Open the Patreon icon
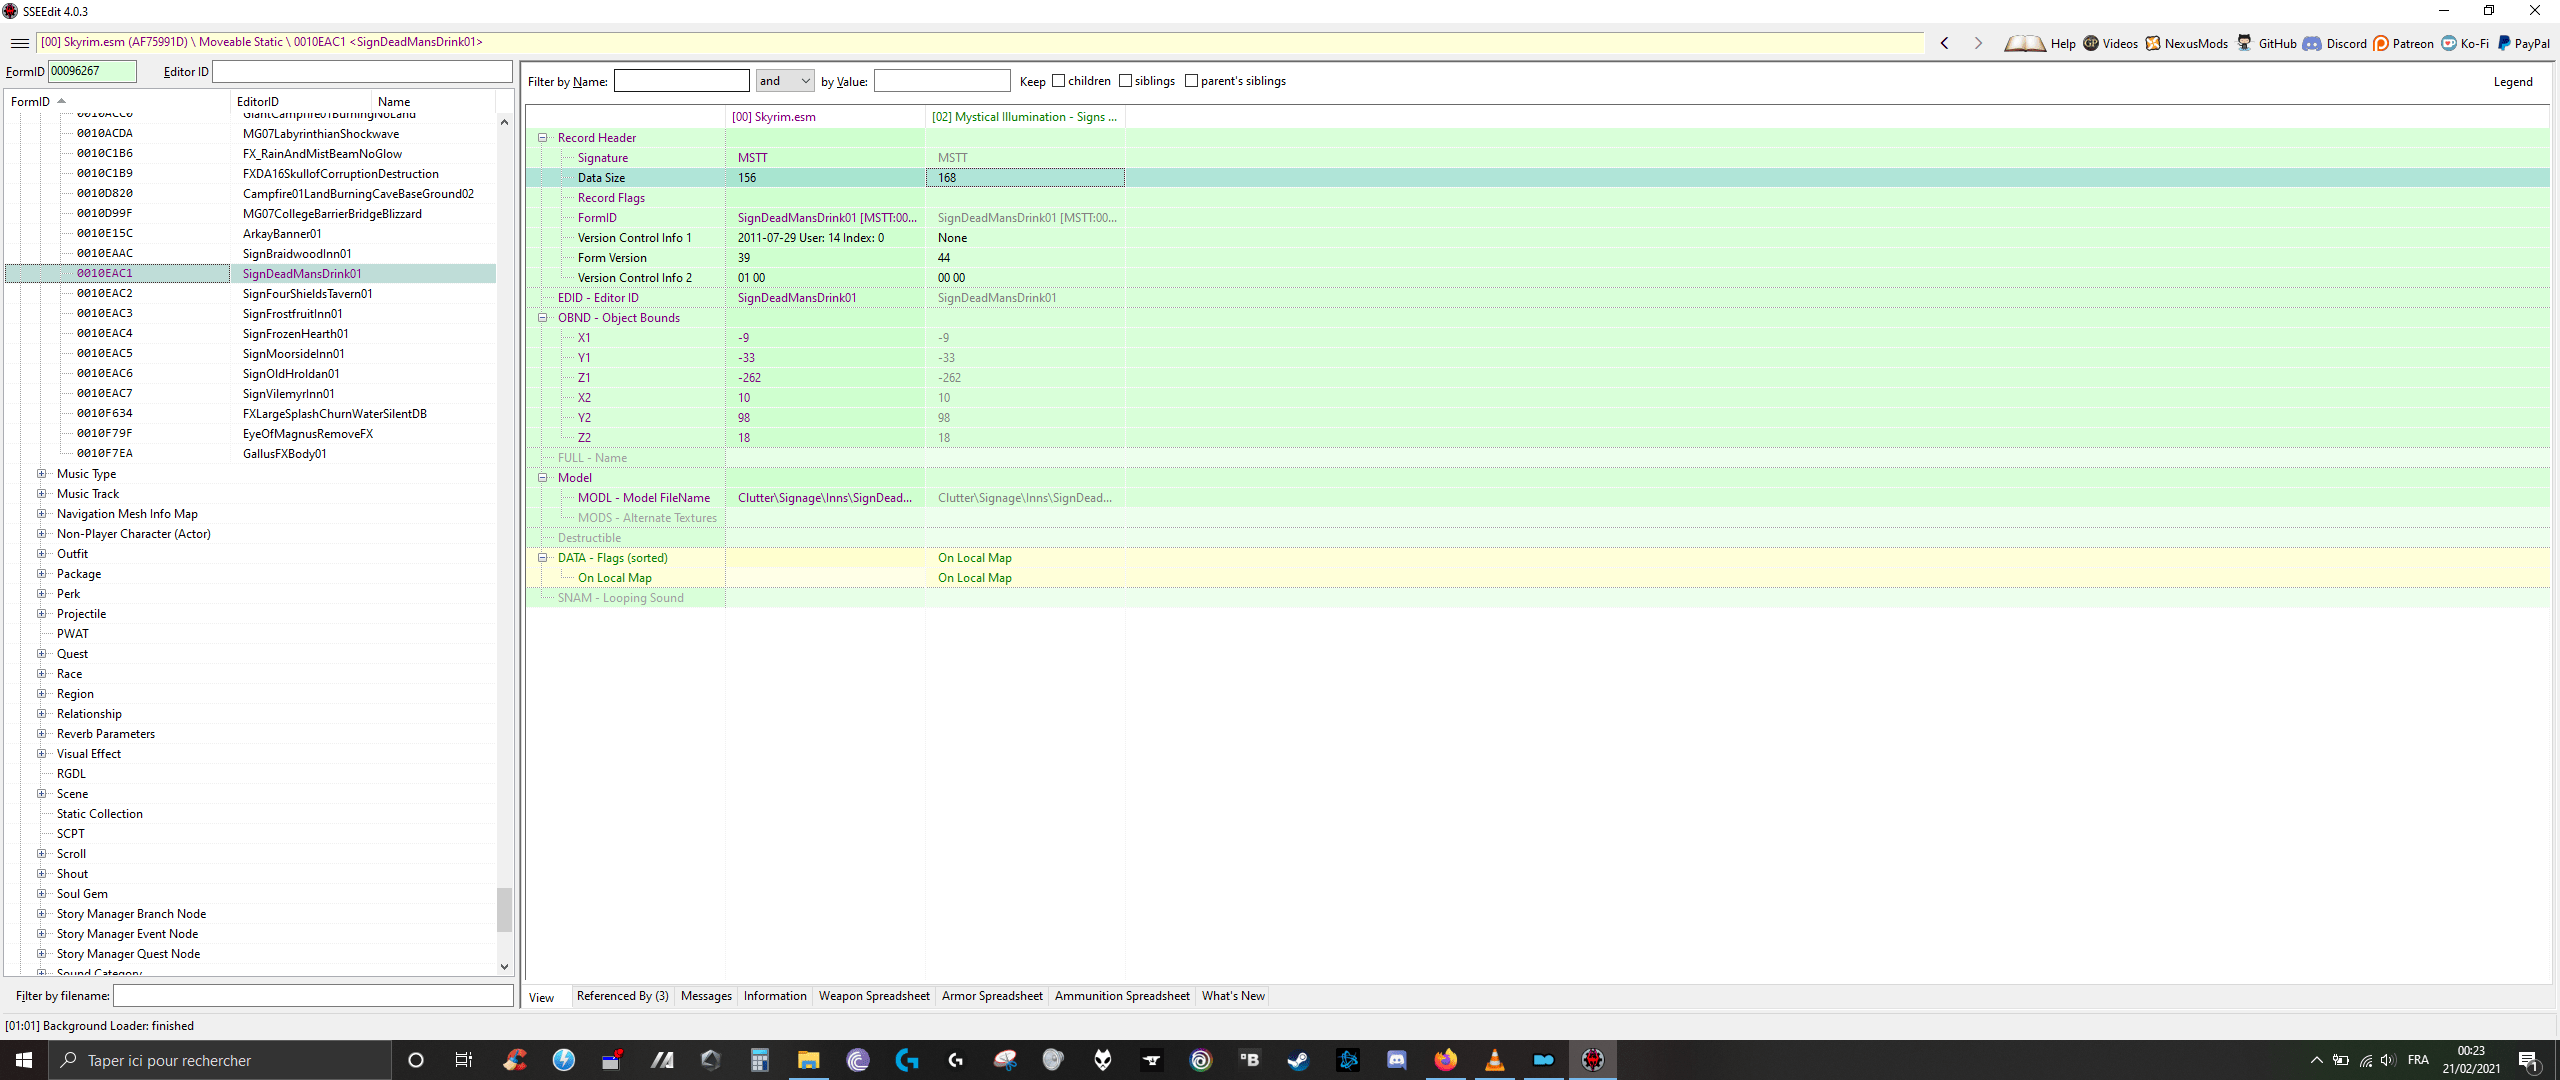This screenshot has width=2560, height=1080. coord(2380,43)
